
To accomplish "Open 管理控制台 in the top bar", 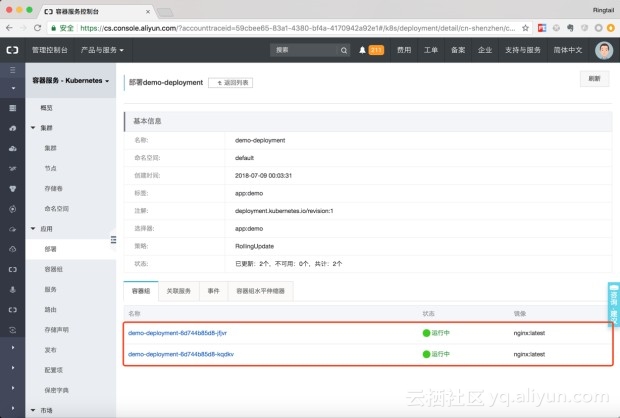I will coord(49,50).
